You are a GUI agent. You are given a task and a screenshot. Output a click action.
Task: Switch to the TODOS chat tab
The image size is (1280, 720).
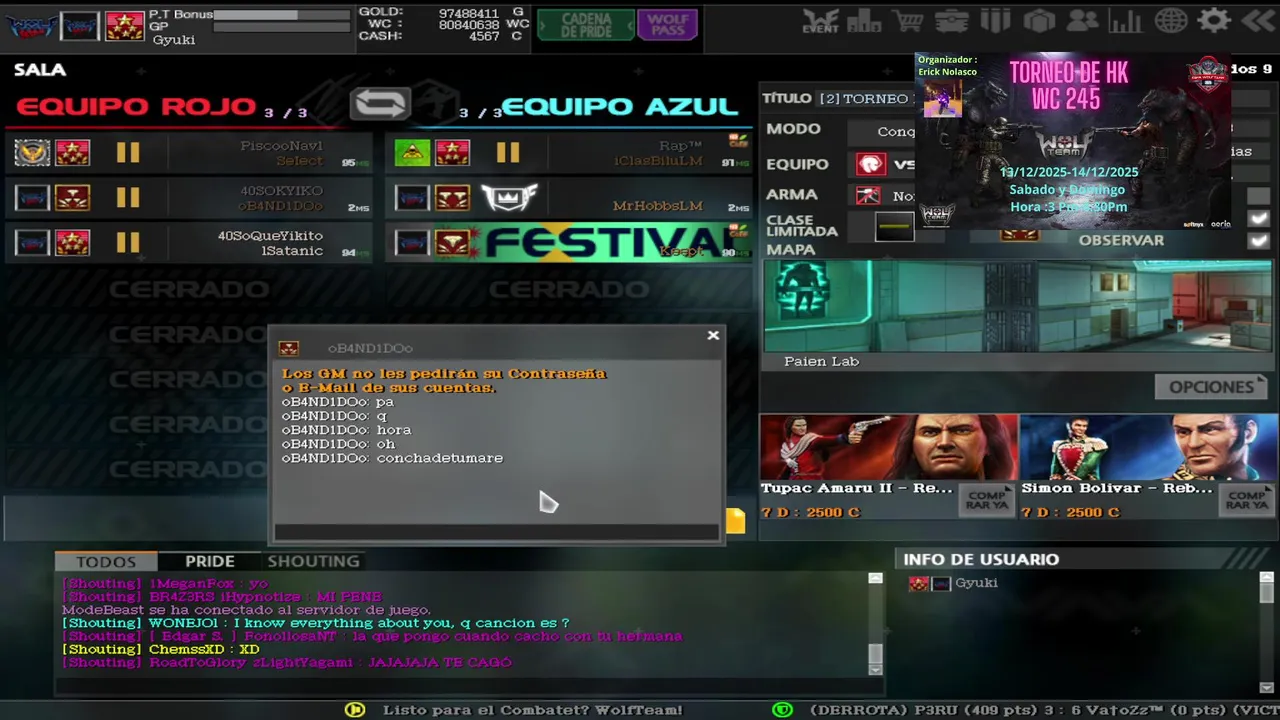[x=106, y=562]
